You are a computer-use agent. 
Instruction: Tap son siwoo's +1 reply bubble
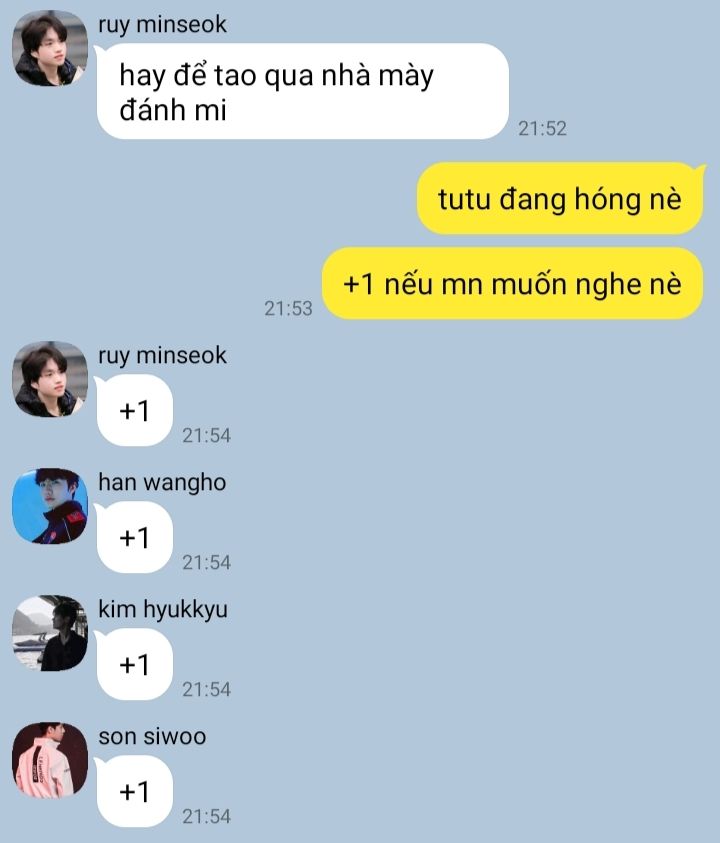click(134, 791)
